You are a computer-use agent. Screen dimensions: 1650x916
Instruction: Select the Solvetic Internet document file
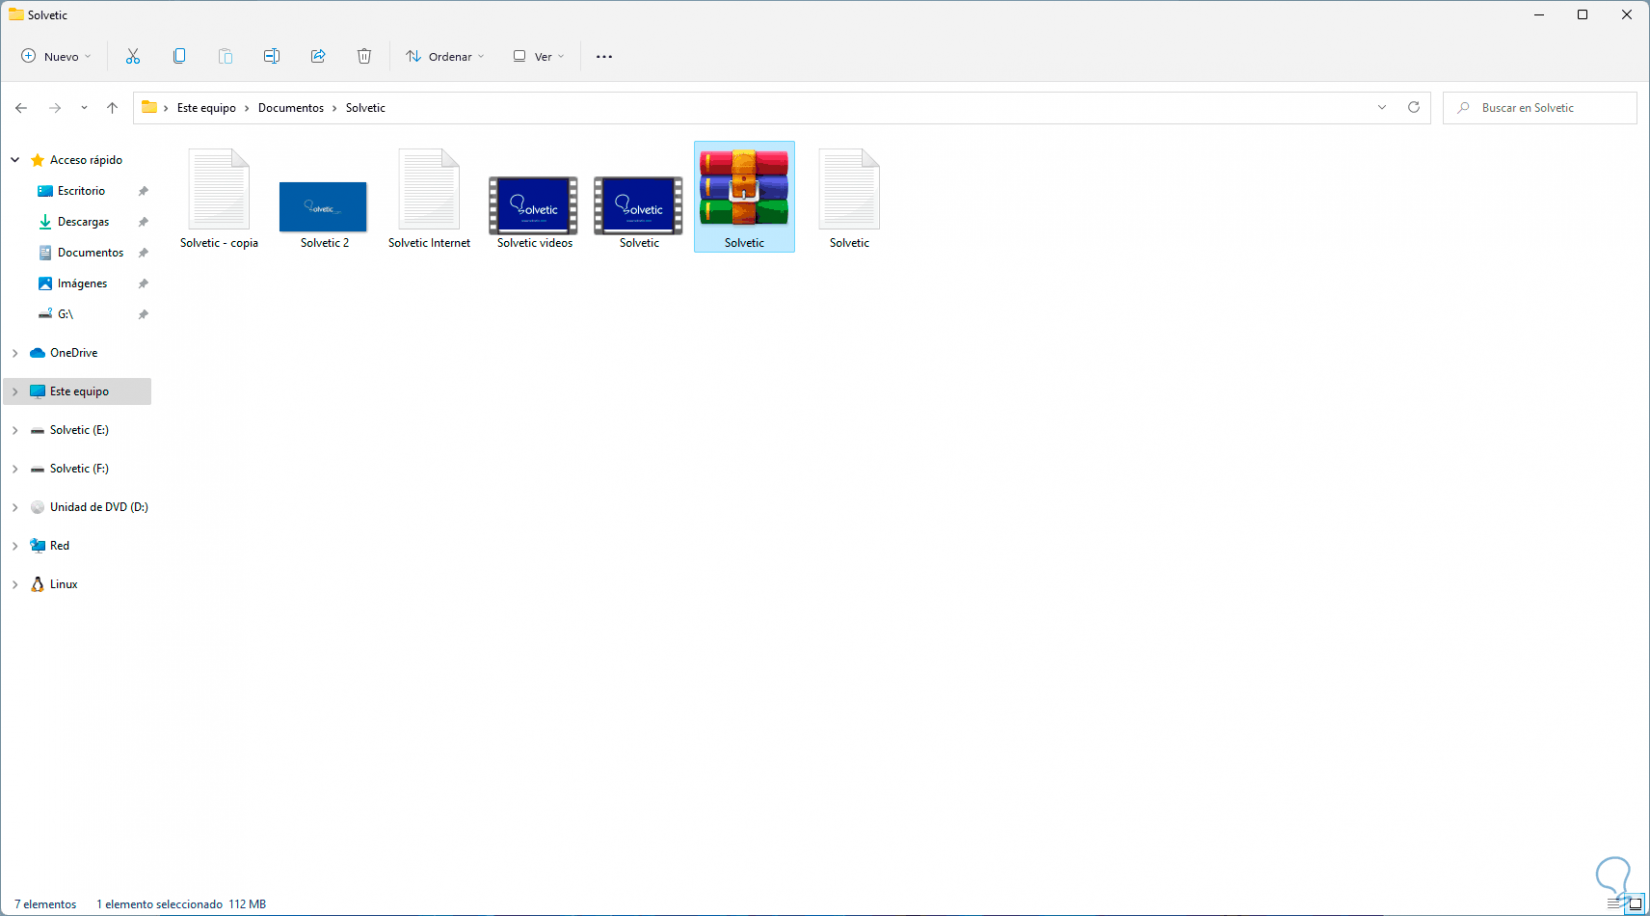[429, 197]
